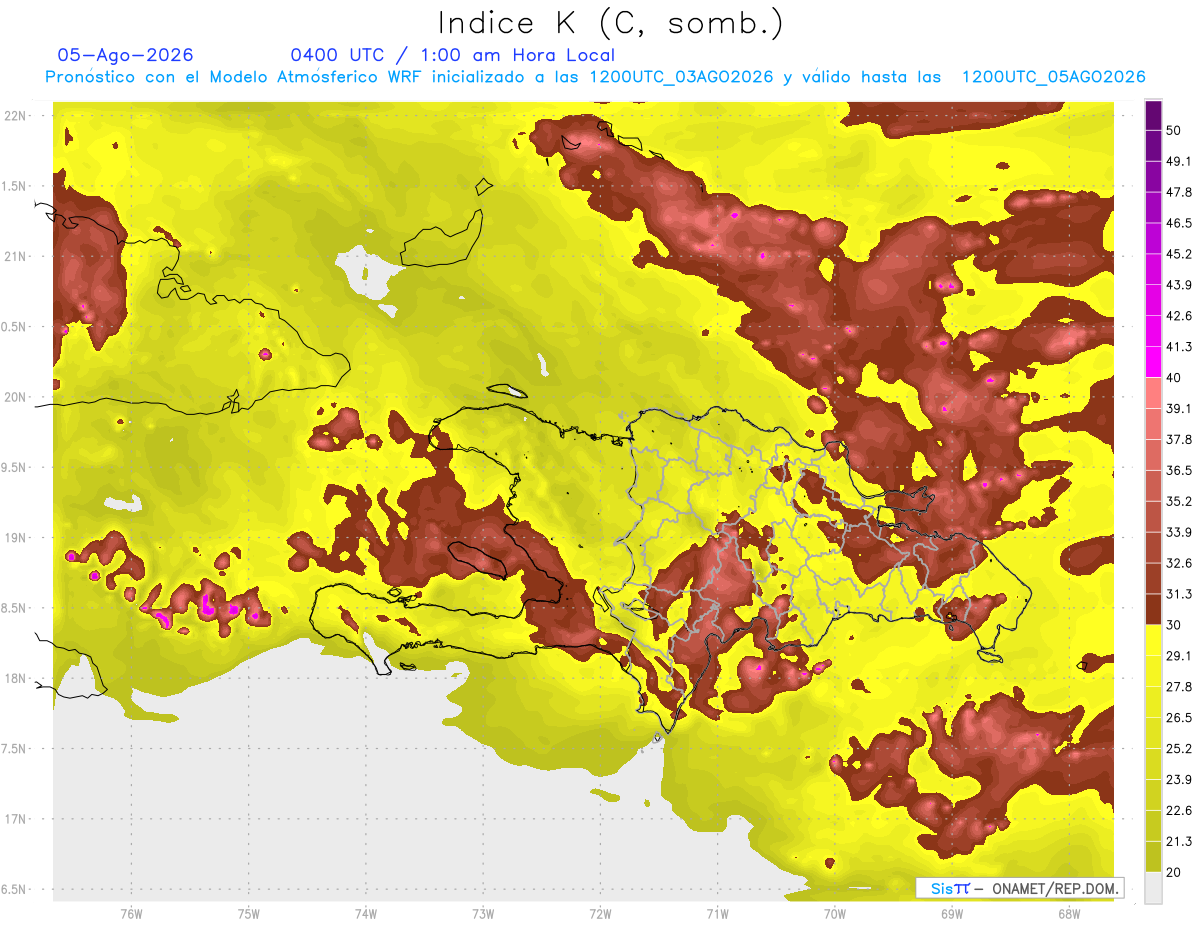Click the color bar value '43.9'
The width and height of the screenshot is (1200, 927).
pyautogui.click(x=1179, y=285)
